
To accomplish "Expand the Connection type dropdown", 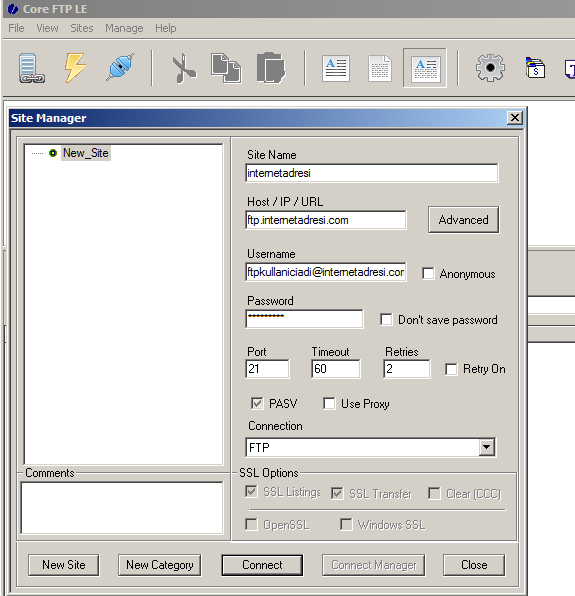I will 486,447.
